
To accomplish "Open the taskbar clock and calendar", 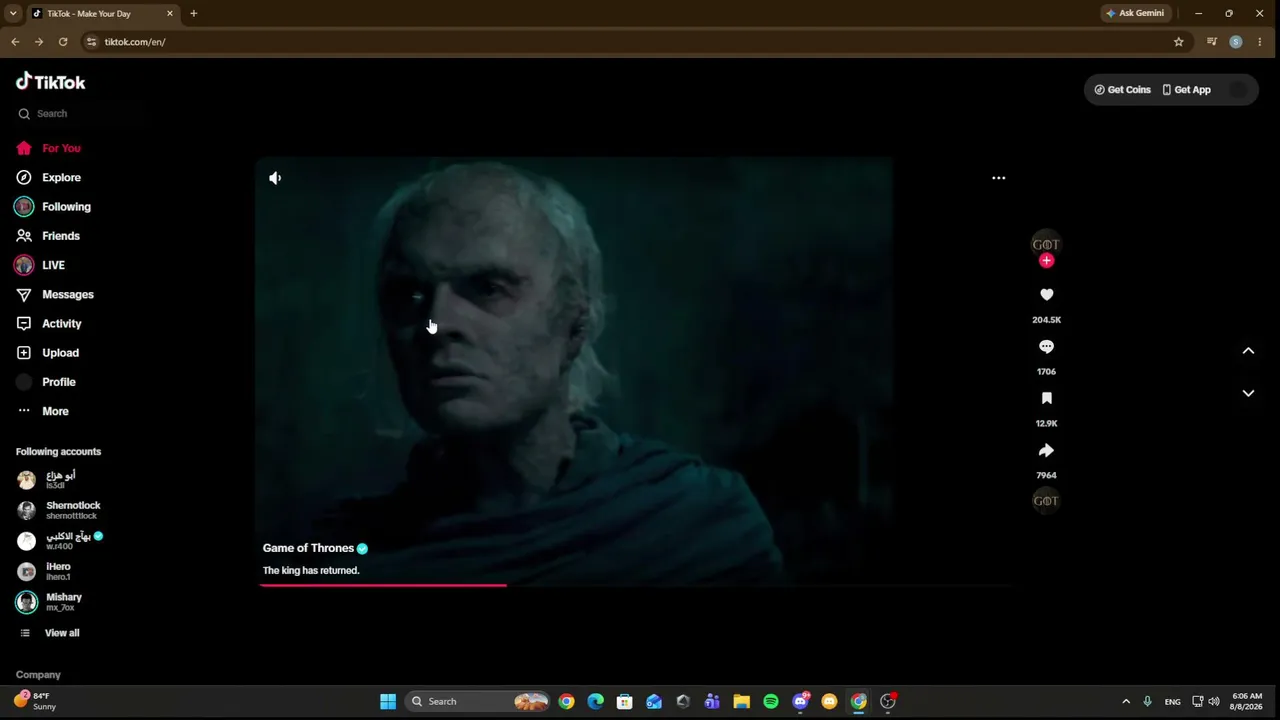I will 1247,701.
